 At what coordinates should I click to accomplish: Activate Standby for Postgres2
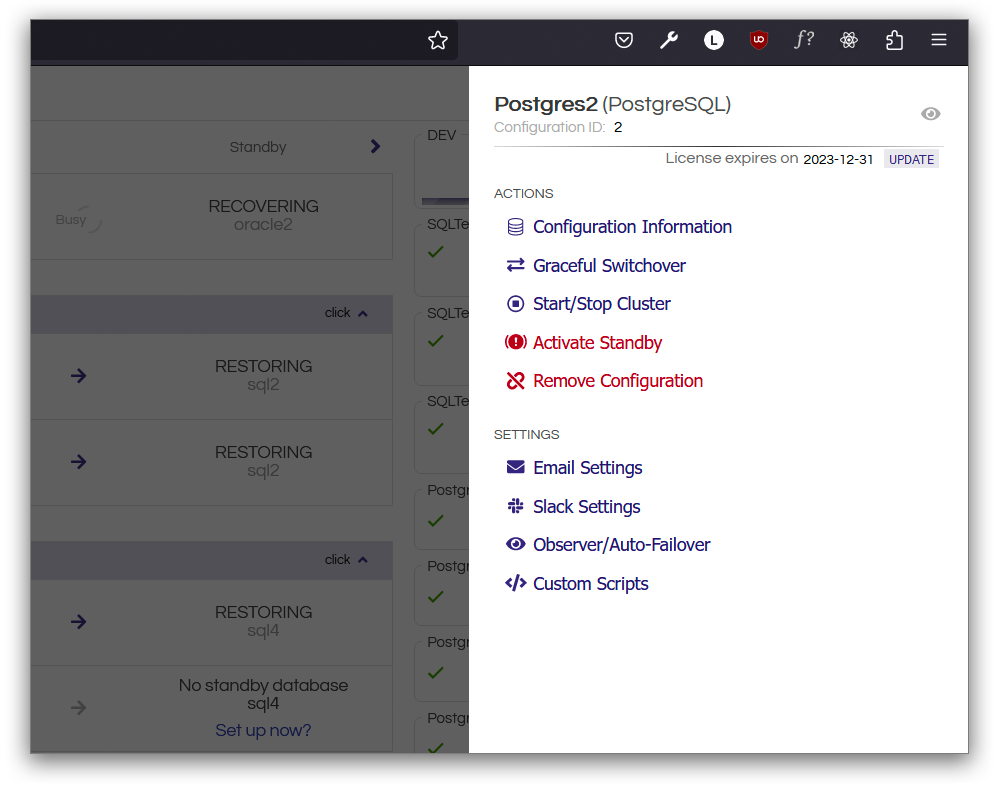point(596,342)
